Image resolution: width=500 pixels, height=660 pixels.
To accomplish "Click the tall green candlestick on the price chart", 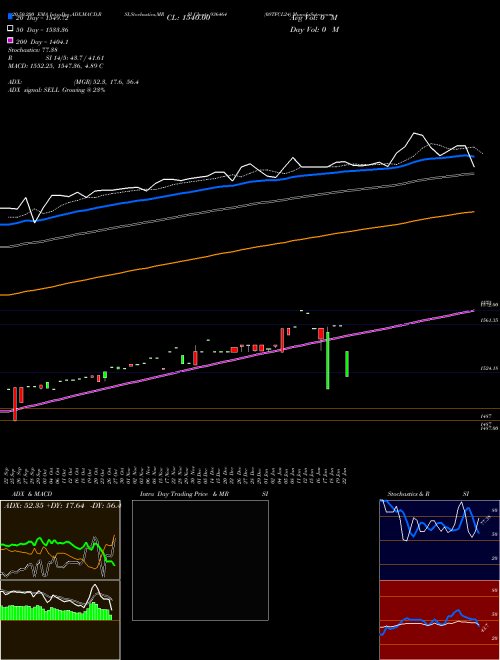I will point(327,360).
